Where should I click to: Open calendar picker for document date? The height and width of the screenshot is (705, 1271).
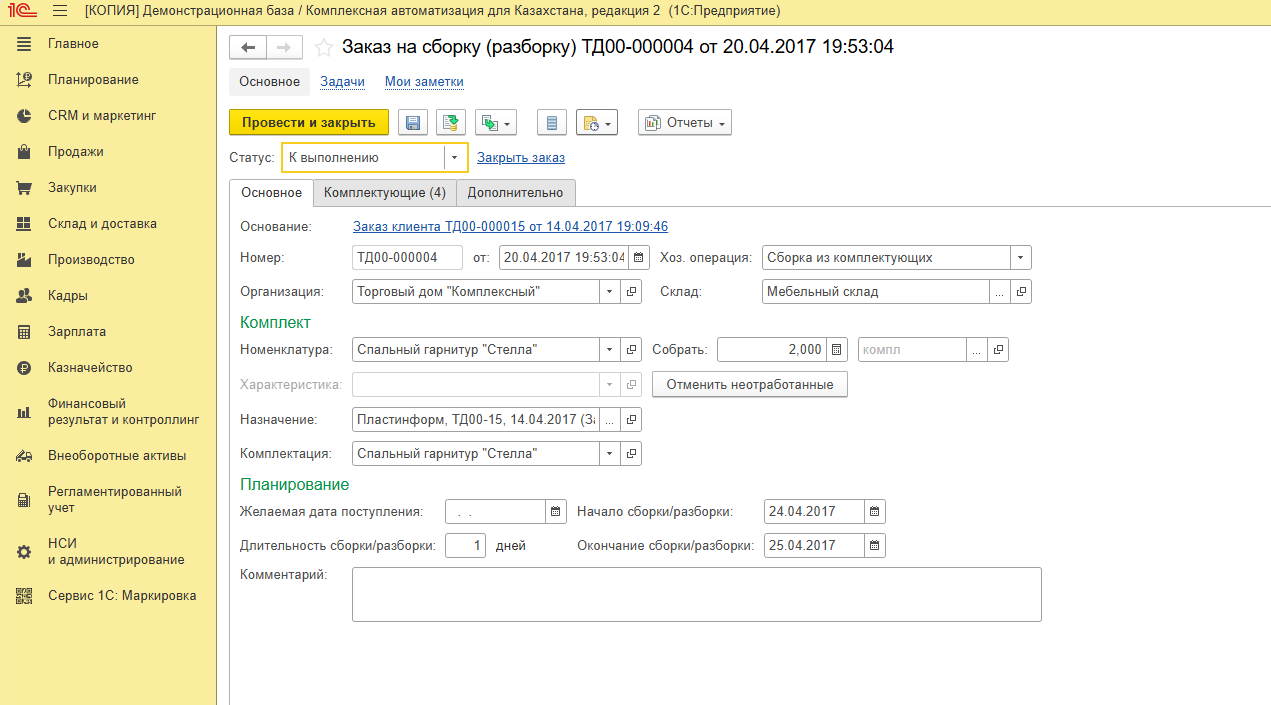coord(640,258)
